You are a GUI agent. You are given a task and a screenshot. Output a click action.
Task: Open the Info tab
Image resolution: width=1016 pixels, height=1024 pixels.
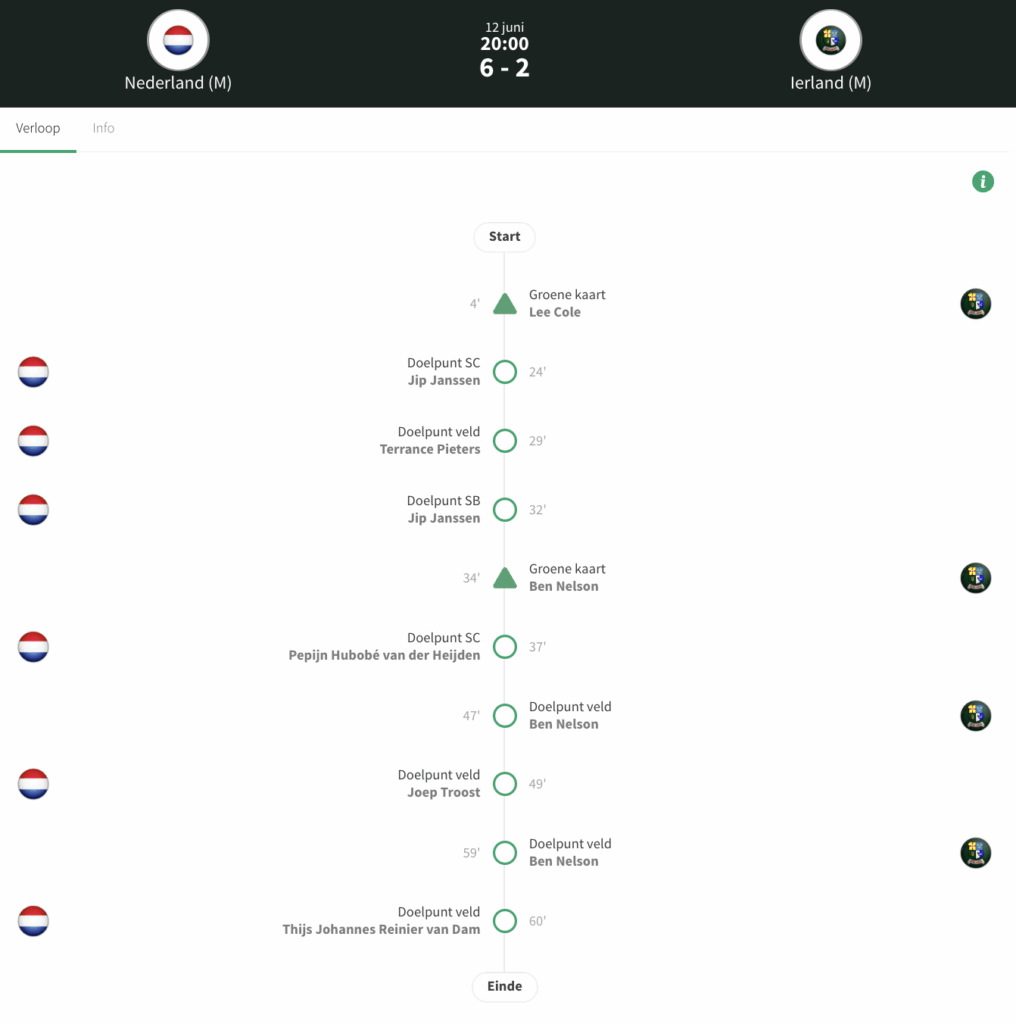tap(103, 128)
